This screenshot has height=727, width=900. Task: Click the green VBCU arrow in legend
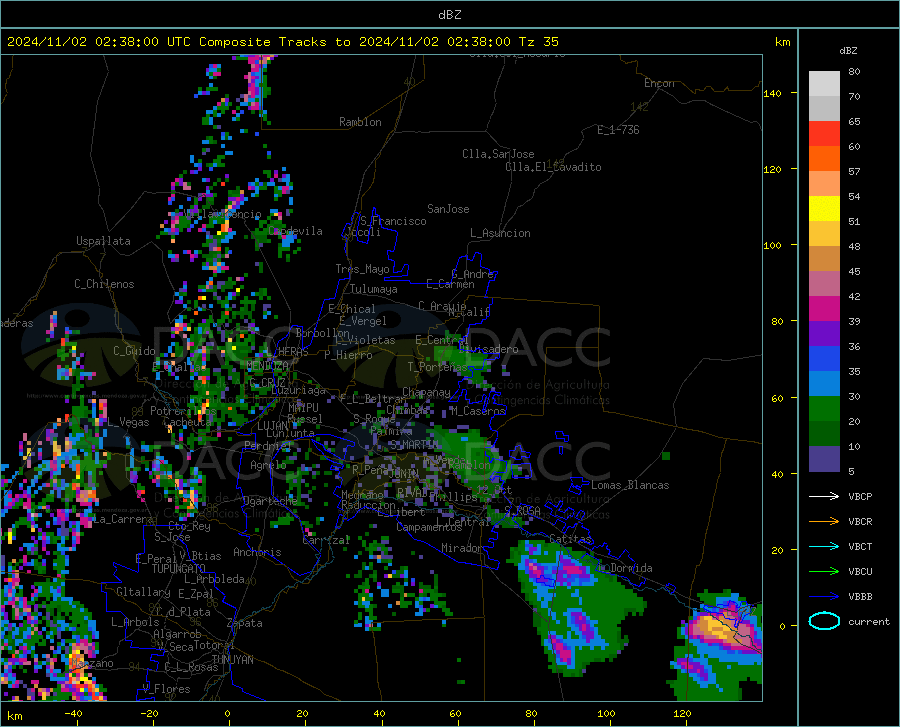tap(824, 571)
